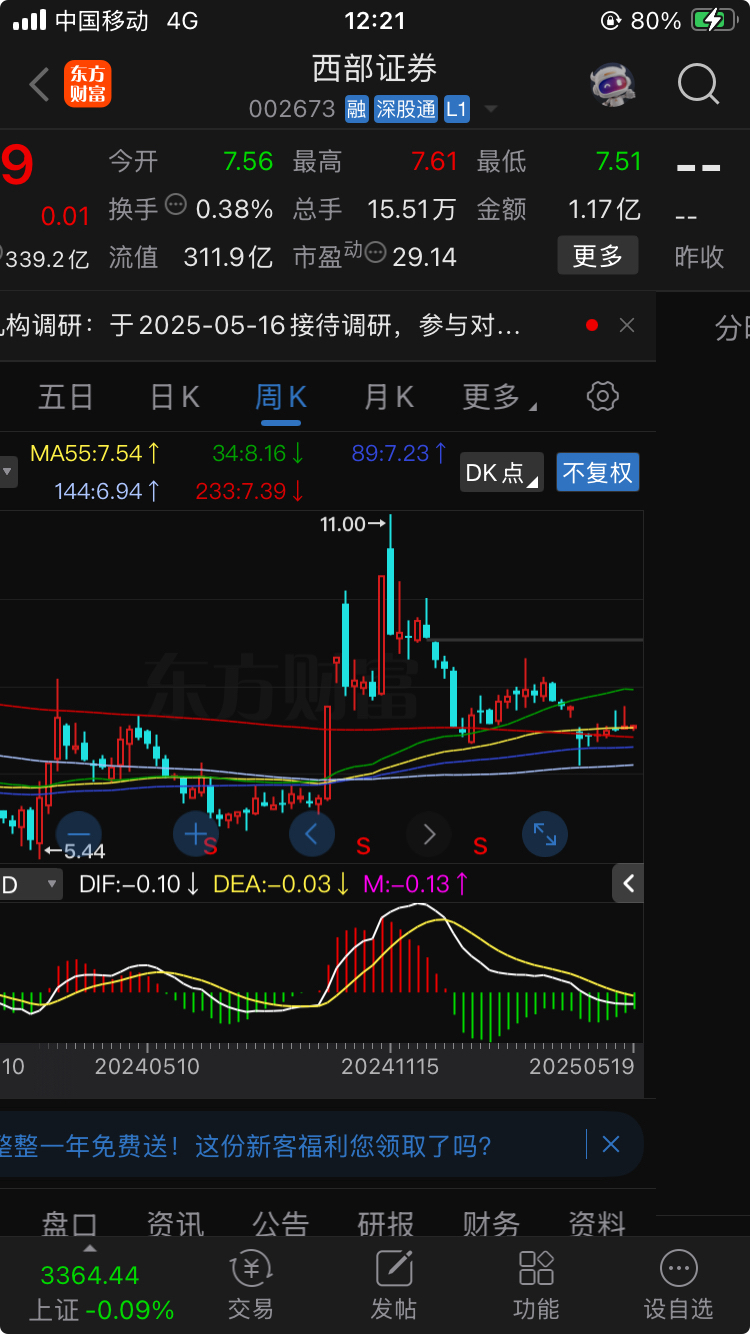Tap the 不复权 adjustment button

pyautogui.click(x=598, y=472)
